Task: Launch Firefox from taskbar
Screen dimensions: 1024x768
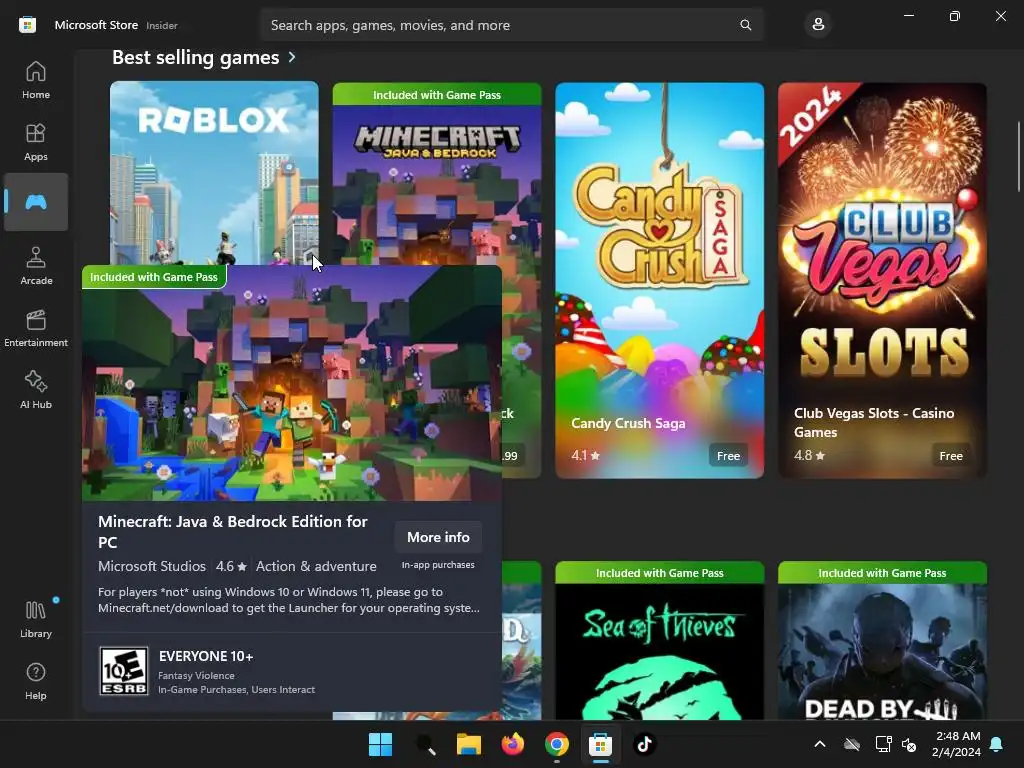Action: (x=513, y=744)
